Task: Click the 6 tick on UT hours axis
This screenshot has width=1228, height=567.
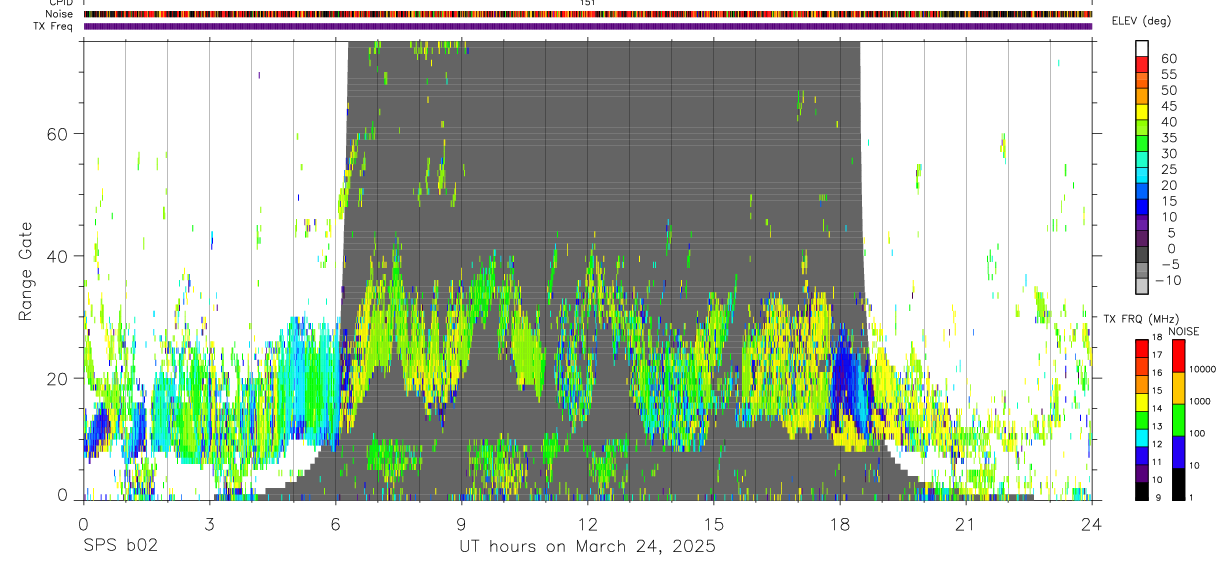Action: 335,524
